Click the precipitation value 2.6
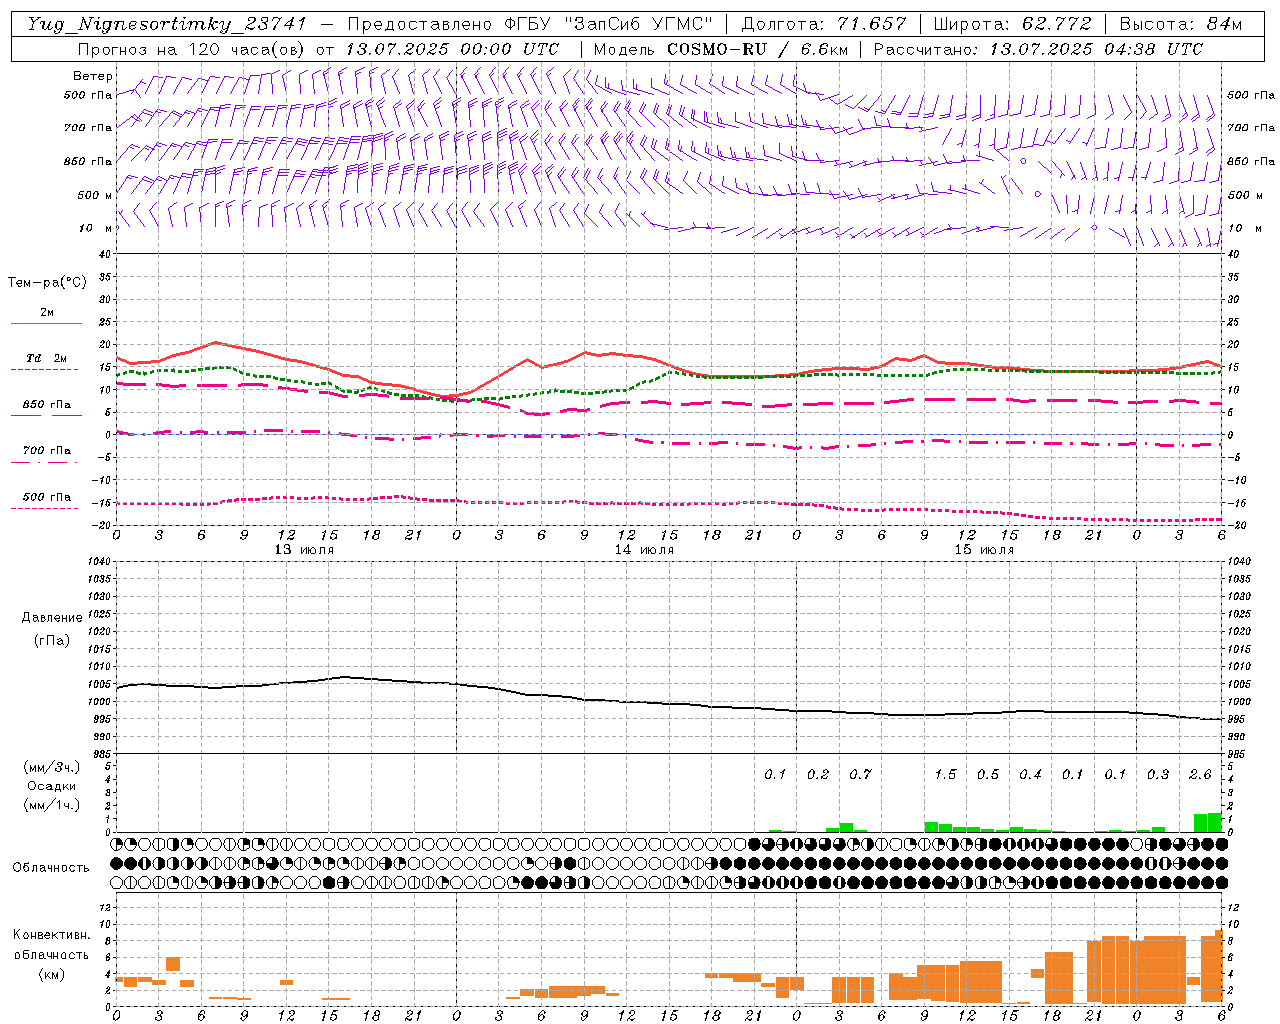Image resolution: width=1280 pixels, height=1024 pixels. pyautogui.click(x=1200, y=774)
